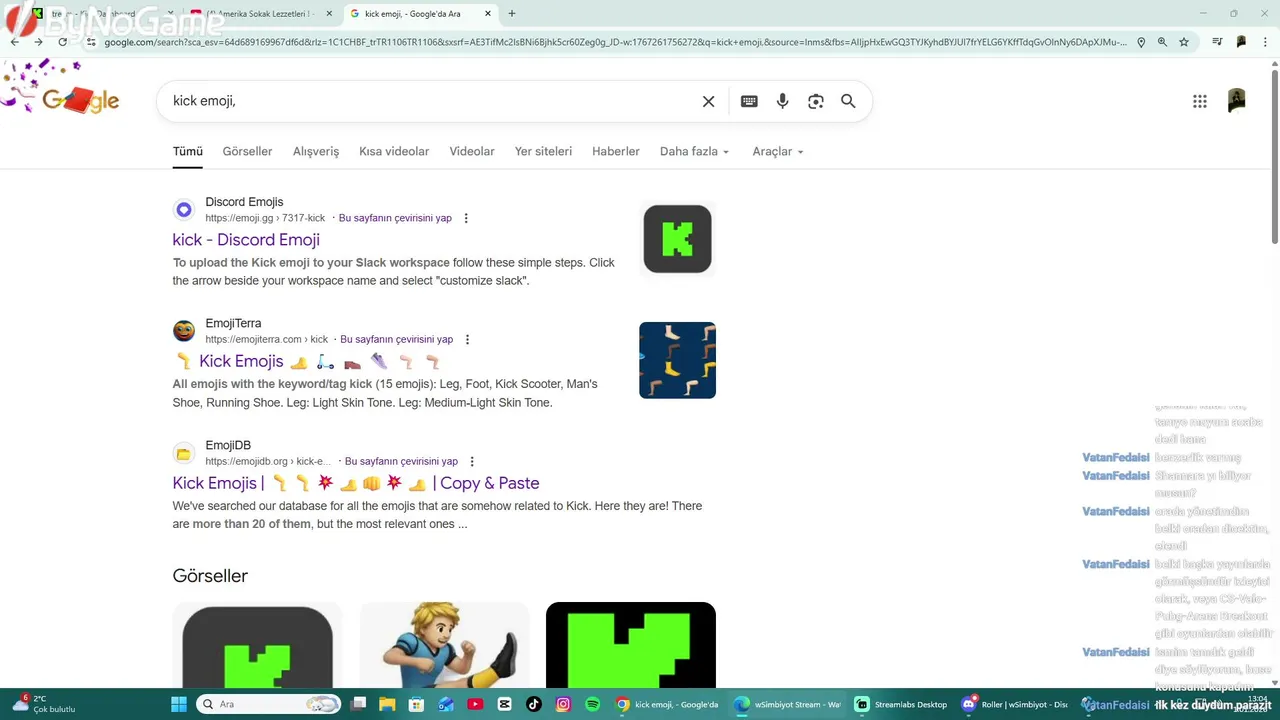Select the 'Tümü' results tab
This screenshot has height=720, width=1280.
(x=187, y=151)
